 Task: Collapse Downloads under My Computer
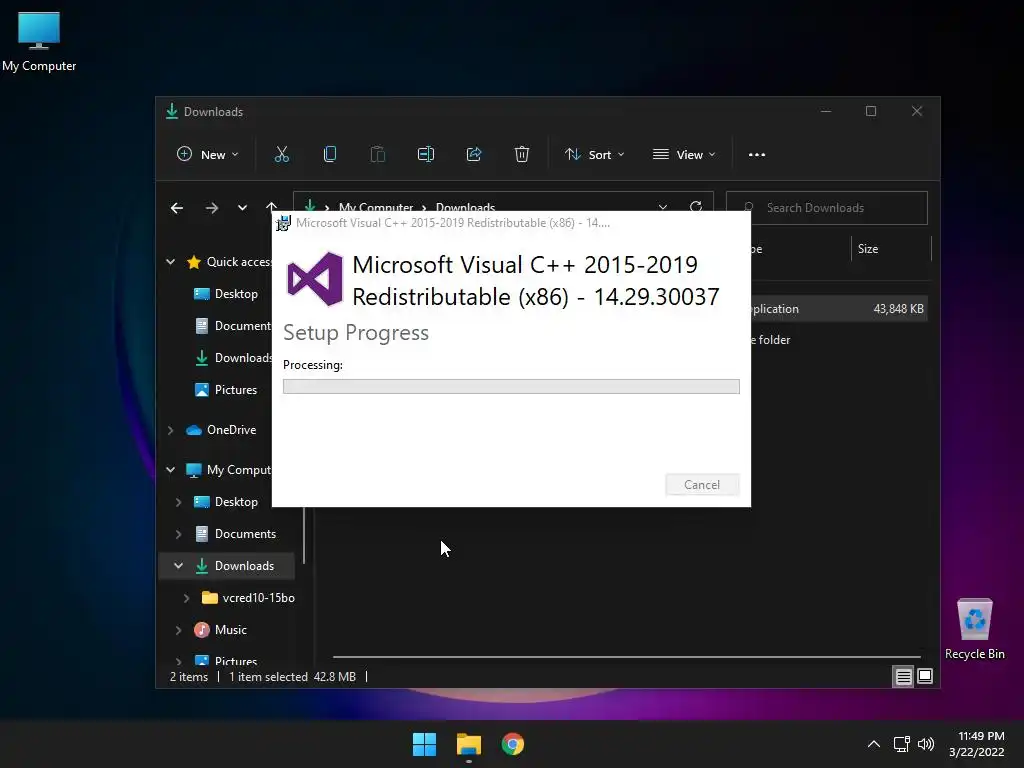click(x=178, y=566)
